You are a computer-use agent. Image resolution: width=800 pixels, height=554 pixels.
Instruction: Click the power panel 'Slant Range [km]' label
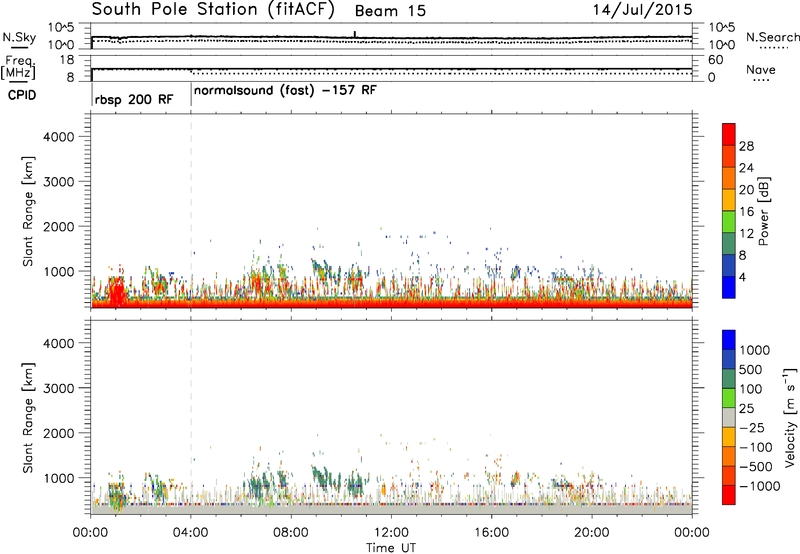[28, 211]
